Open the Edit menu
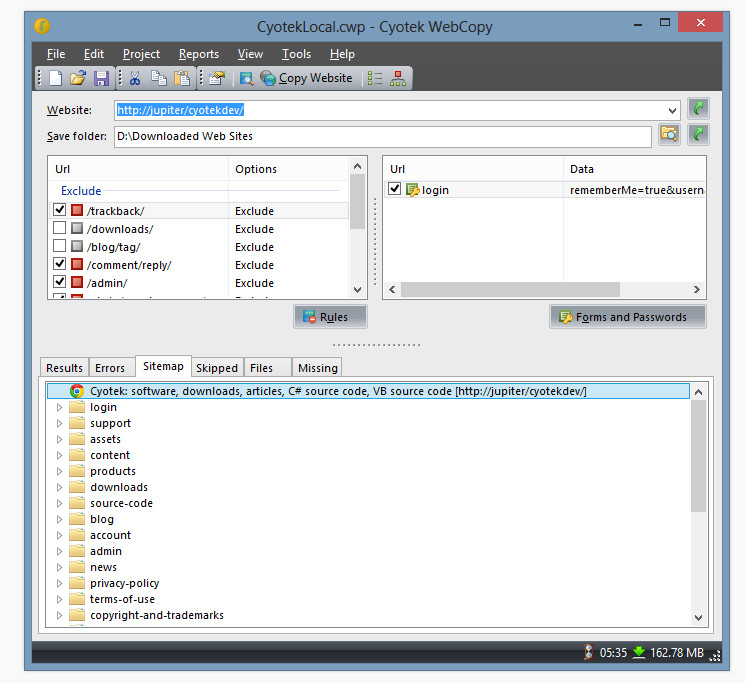Viewport: 745px width, 683px height. [x=94, y=54]
